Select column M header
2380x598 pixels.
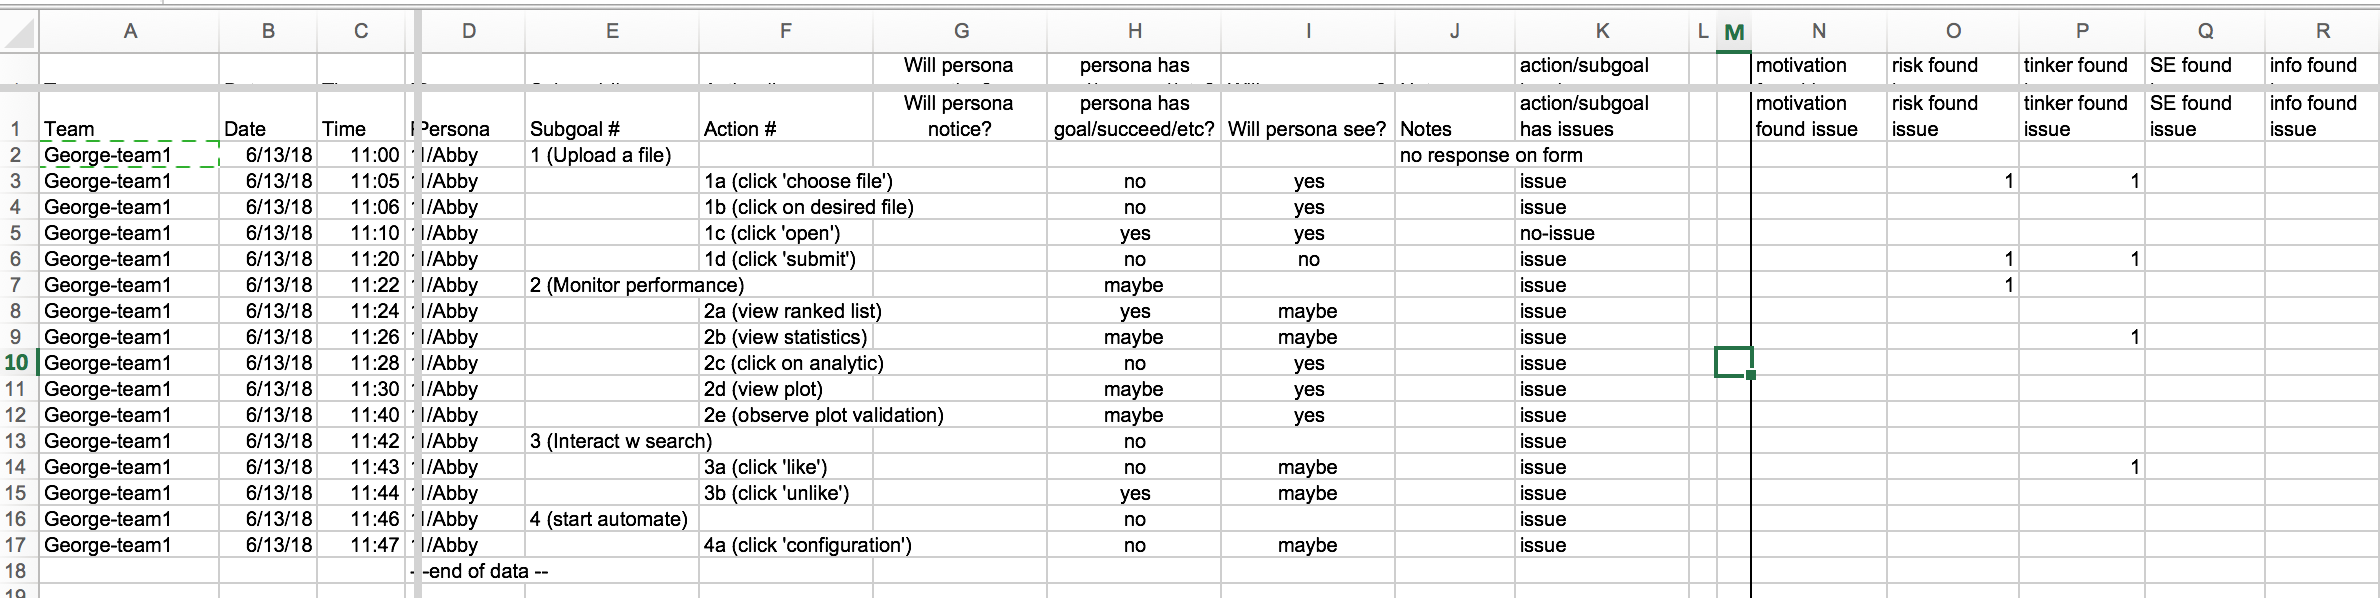tap(1734, 32)
